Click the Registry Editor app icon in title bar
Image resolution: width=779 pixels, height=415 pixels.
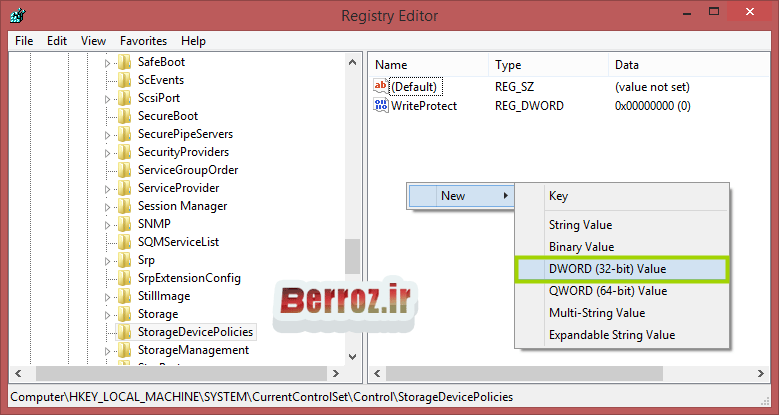coord(18,16)
